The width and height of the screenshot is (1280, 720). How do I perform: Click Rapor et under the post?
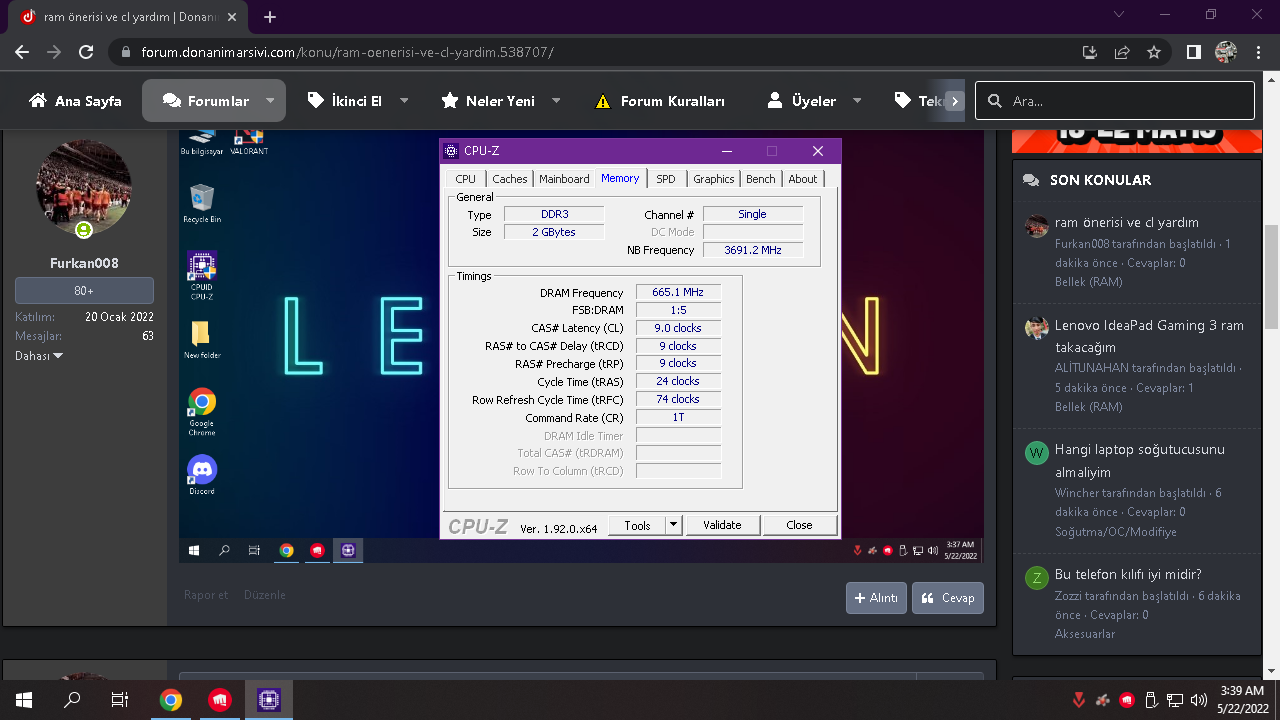pos(206,595)
